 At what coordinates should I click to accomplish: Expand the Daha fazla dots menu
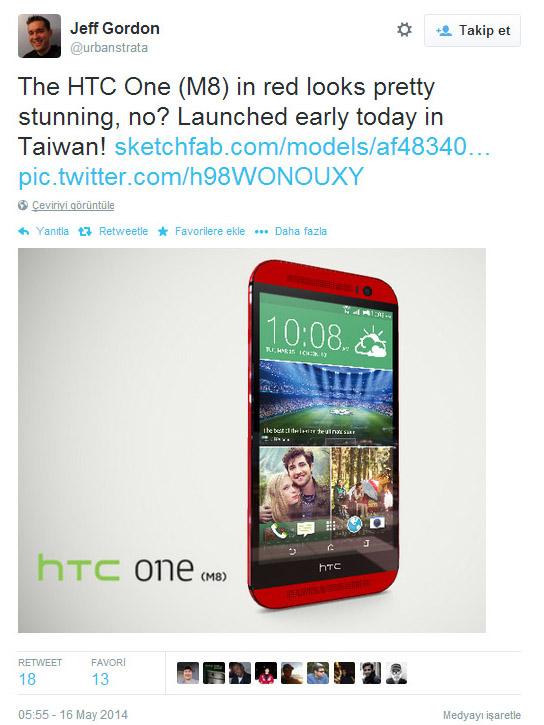click(261, 231)
